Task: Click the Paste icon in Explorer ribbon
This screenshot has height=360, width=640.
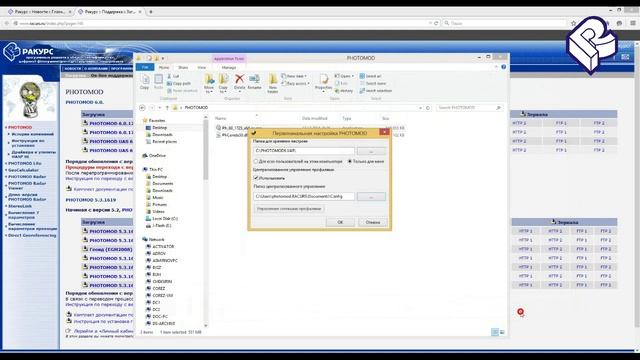Action: point(158,82)
